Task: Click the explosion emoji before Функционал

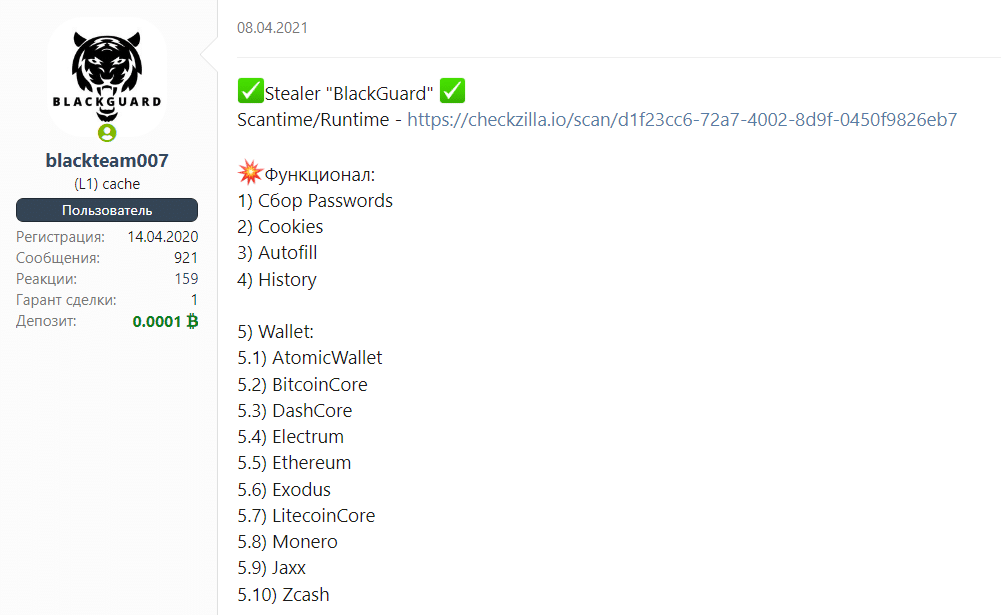Action: [x=250, y=172]
